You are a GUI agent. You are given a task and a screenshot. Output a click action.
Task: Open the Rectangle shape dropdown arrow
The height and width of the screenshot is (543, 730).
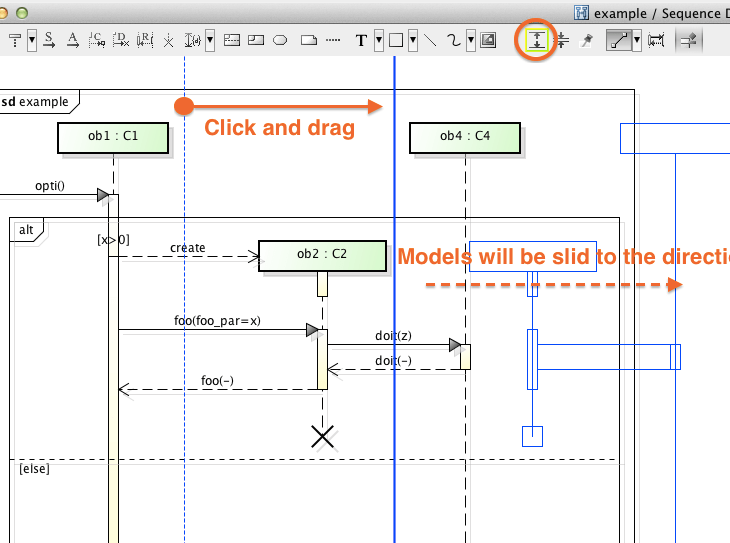[413, 41]
